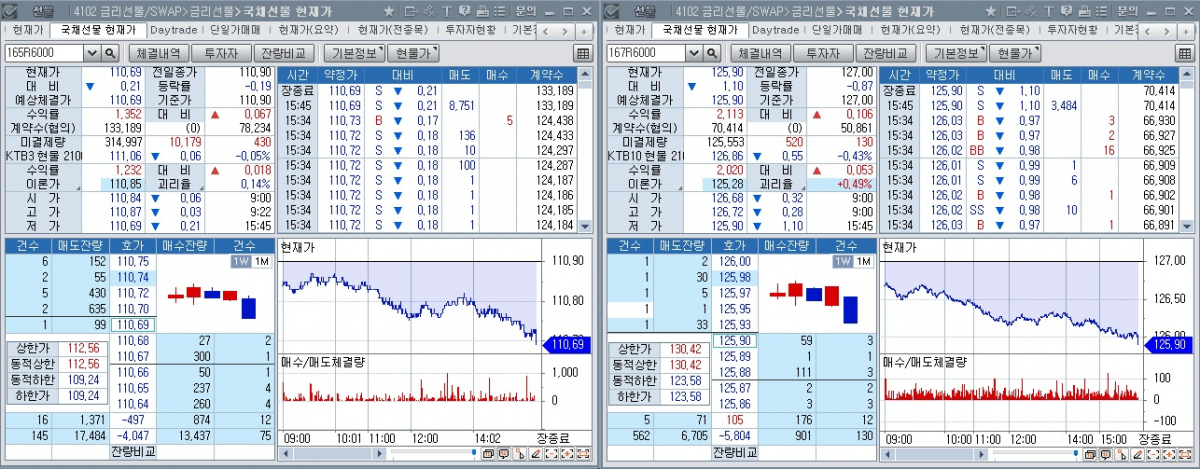Select ask price 126,00 in right order book
1200x469 pixels.
pos(736,261)
